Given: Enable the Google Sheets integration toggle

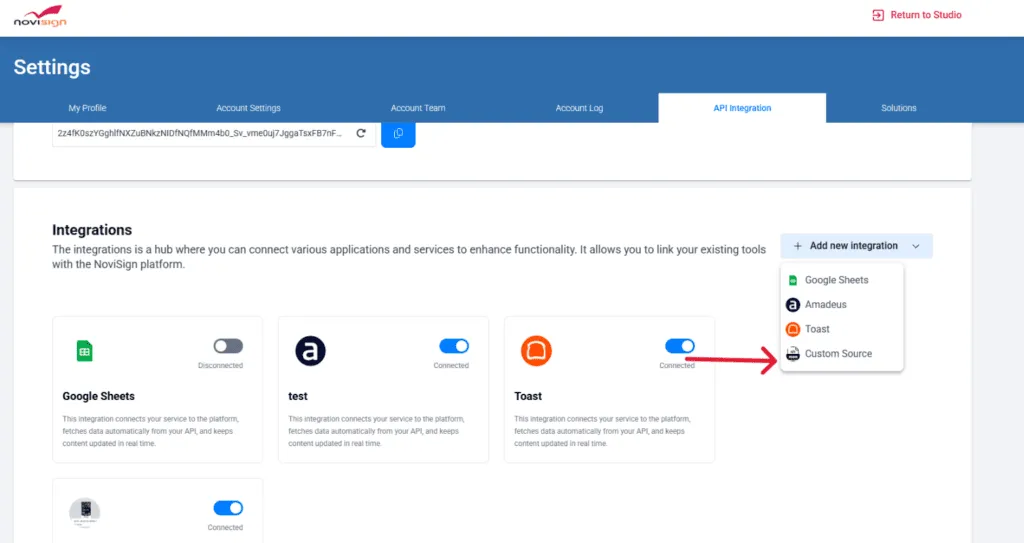Looking at the screenshot, I should coord(228,346).
